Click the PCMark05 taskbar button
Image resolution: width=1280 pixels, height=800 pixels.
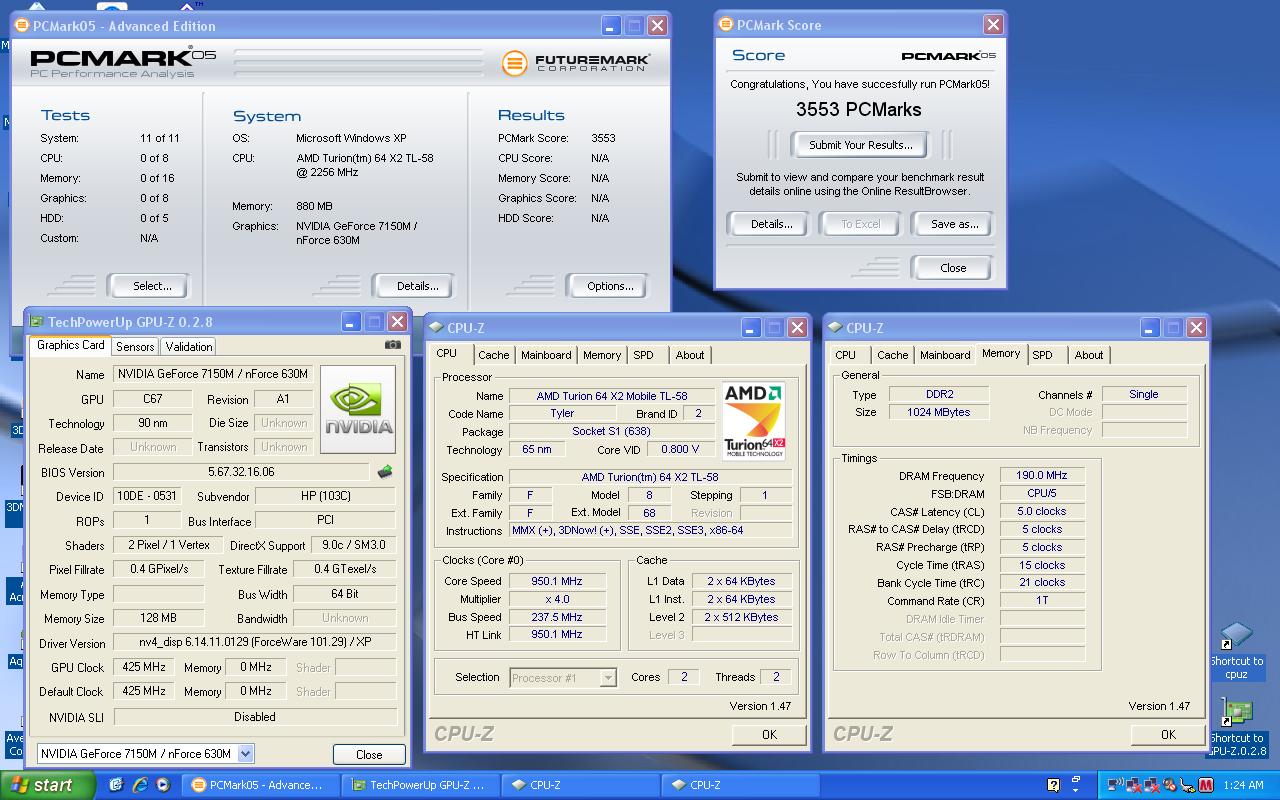(x=262, y=785)
